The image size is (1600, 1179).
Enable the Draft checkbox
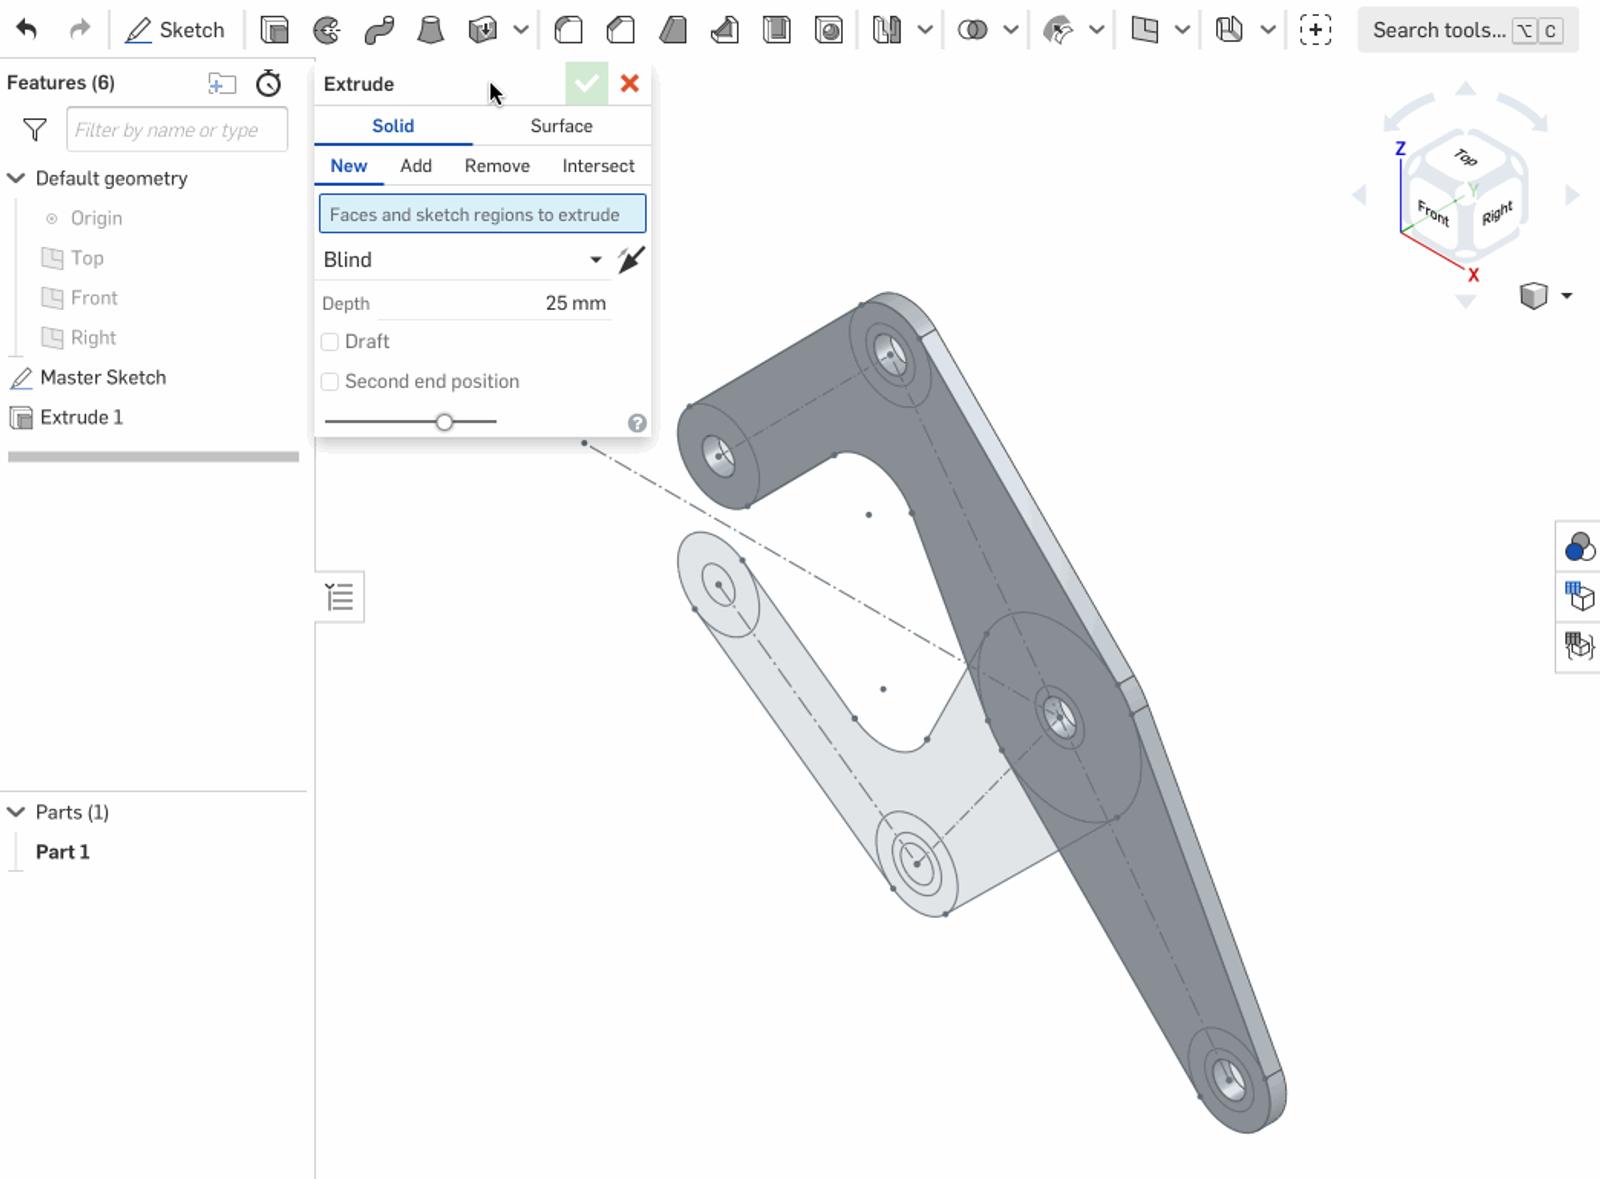pos(330,342)
